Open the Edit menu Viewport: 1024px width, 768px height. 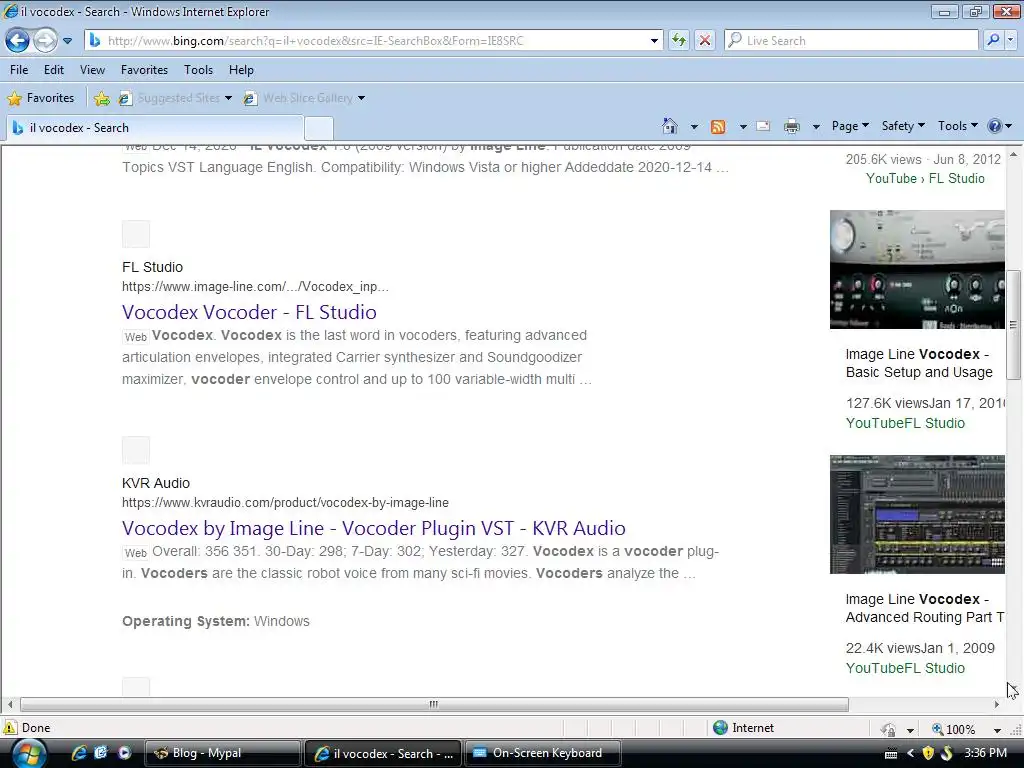tap(54, 70)
